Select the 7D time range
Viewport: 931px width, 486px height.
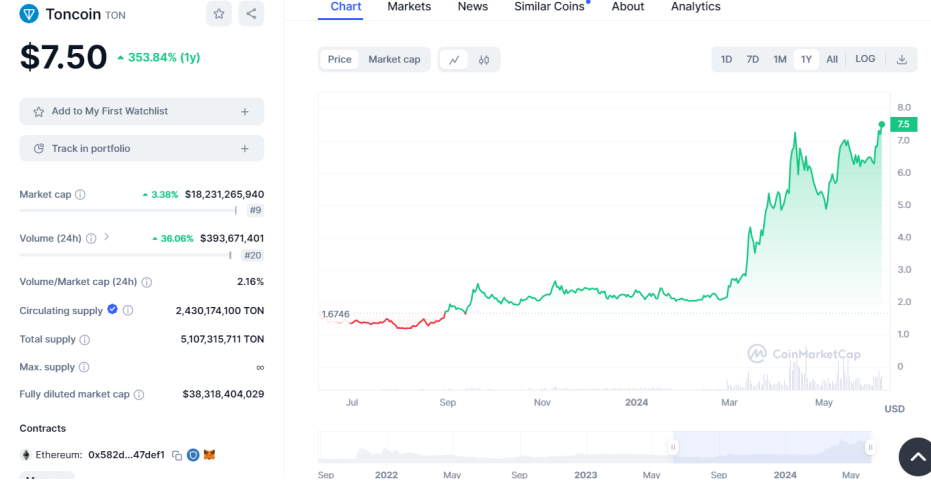752,59
